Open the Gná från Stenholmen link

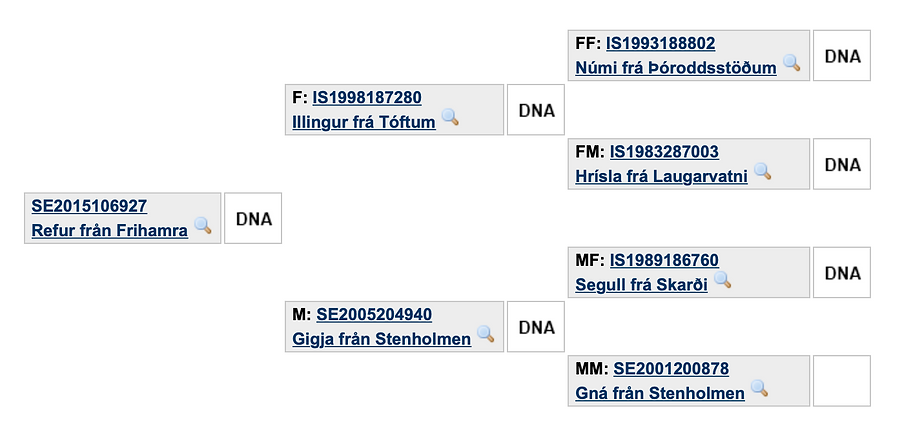pos(660,393)
